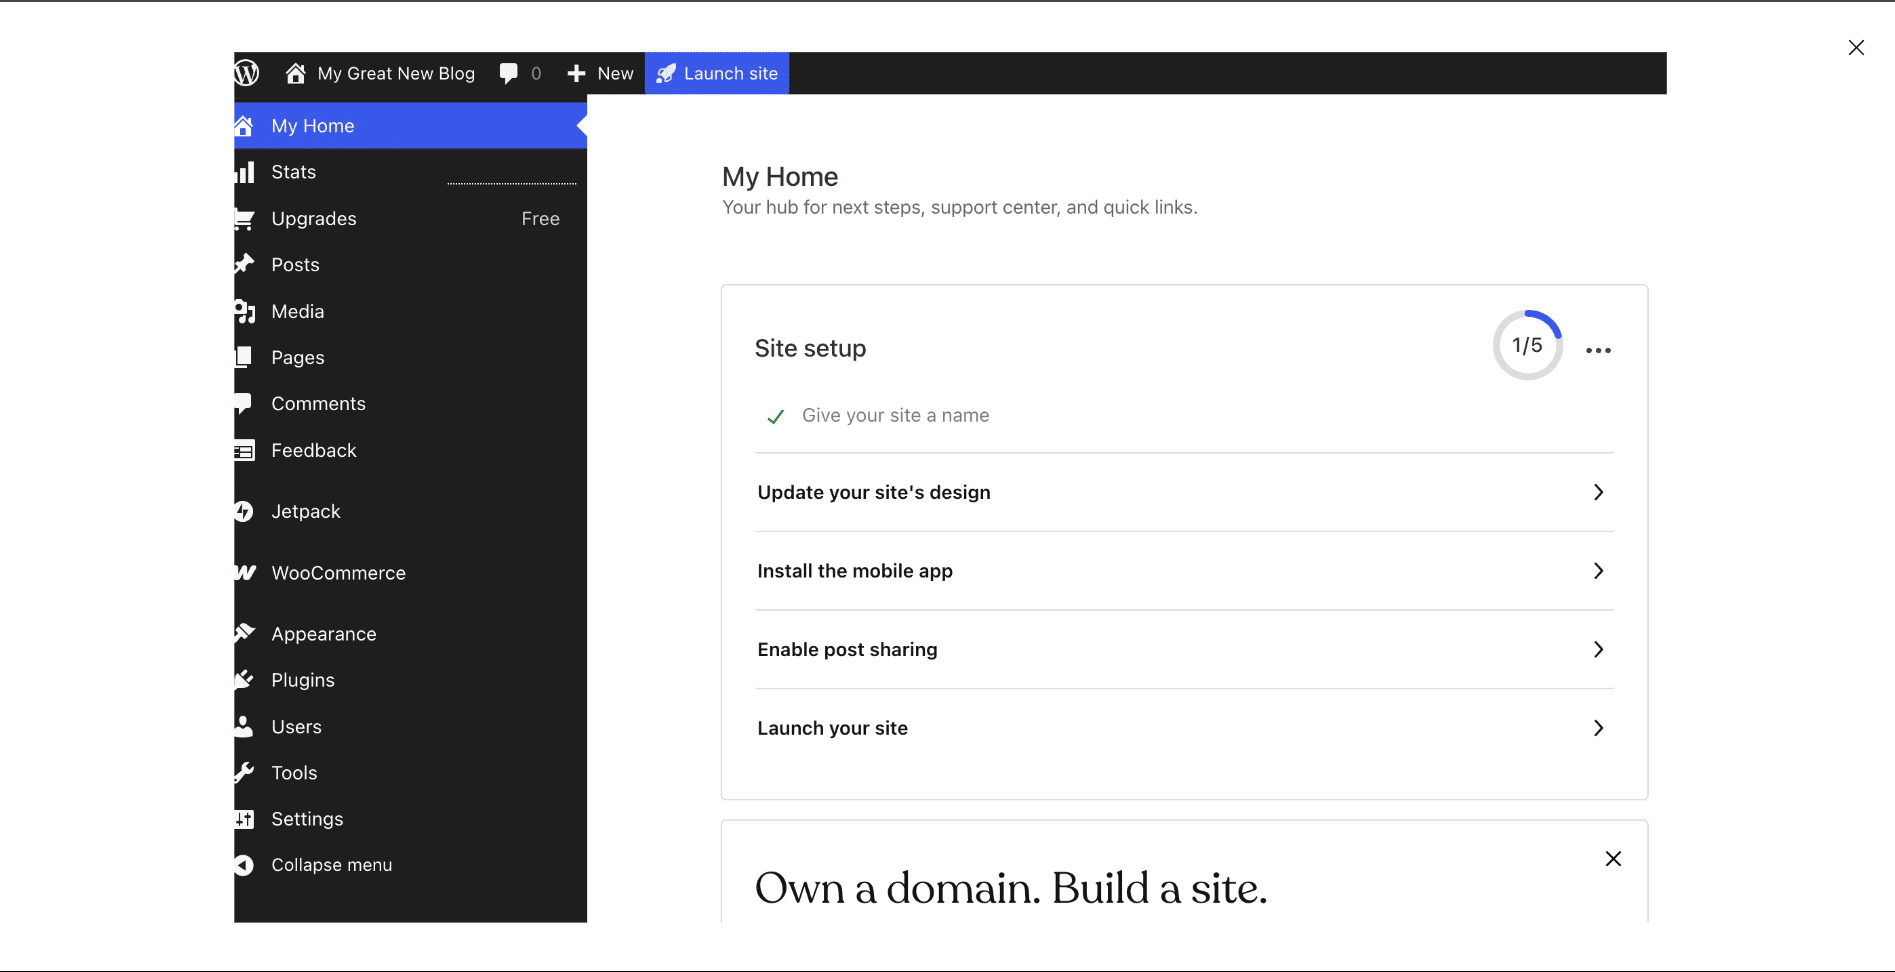
Task: Click the green checkmark beside Give your site a name
Action: (x=775, y=417)
